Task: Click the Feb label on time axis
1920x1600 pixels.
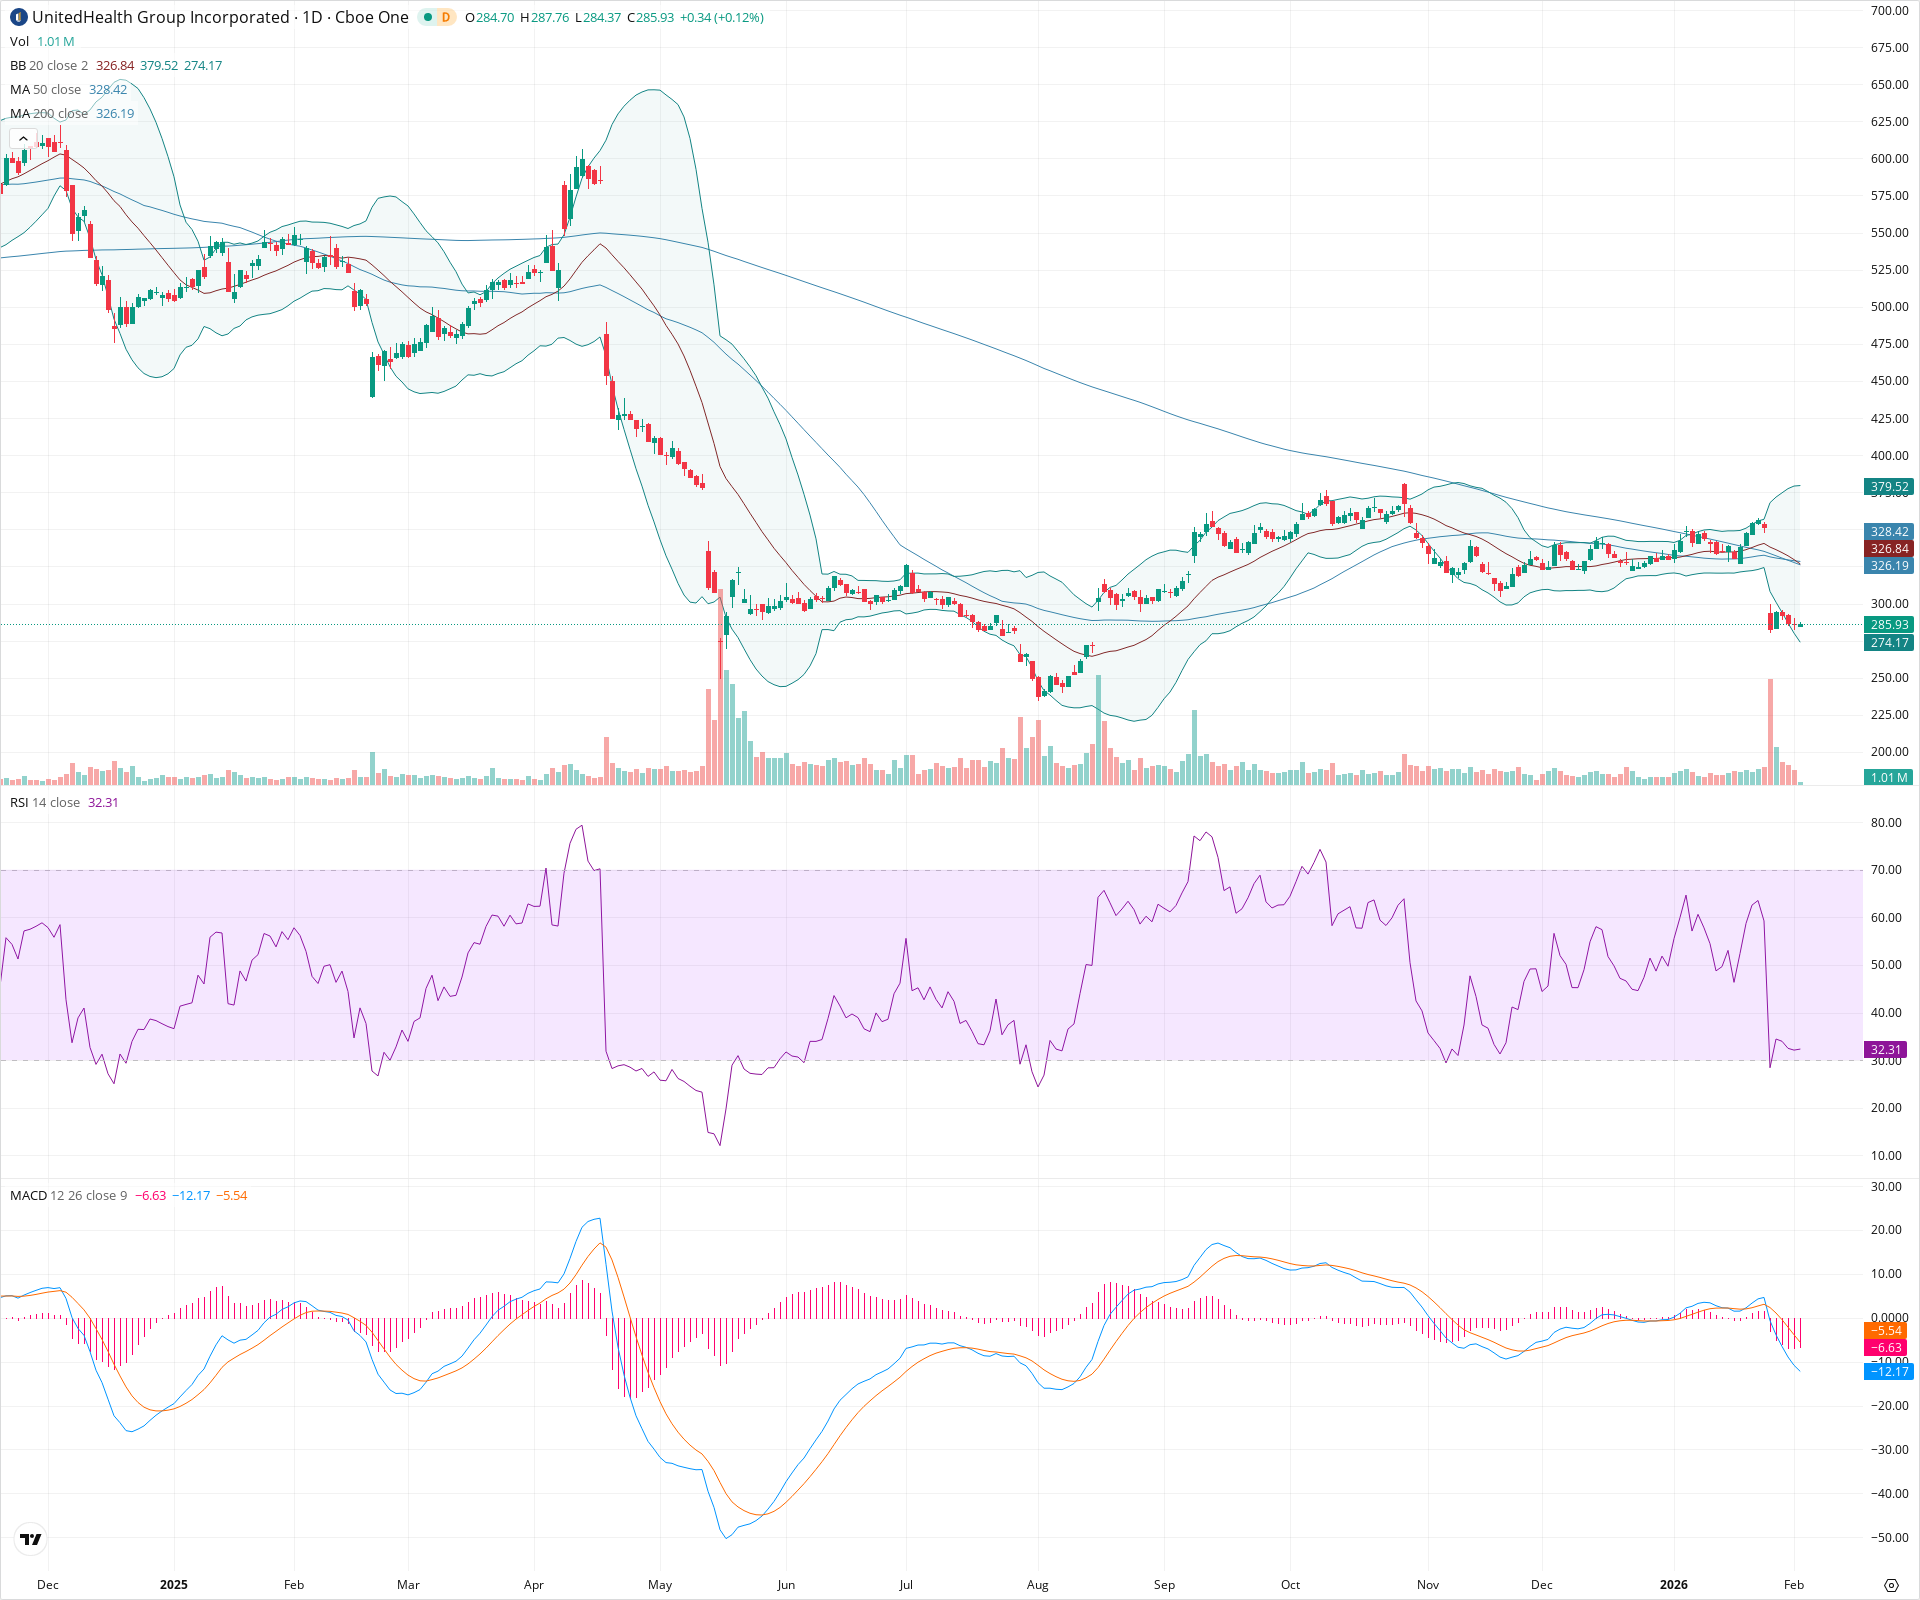Action: (1793, 1585)
